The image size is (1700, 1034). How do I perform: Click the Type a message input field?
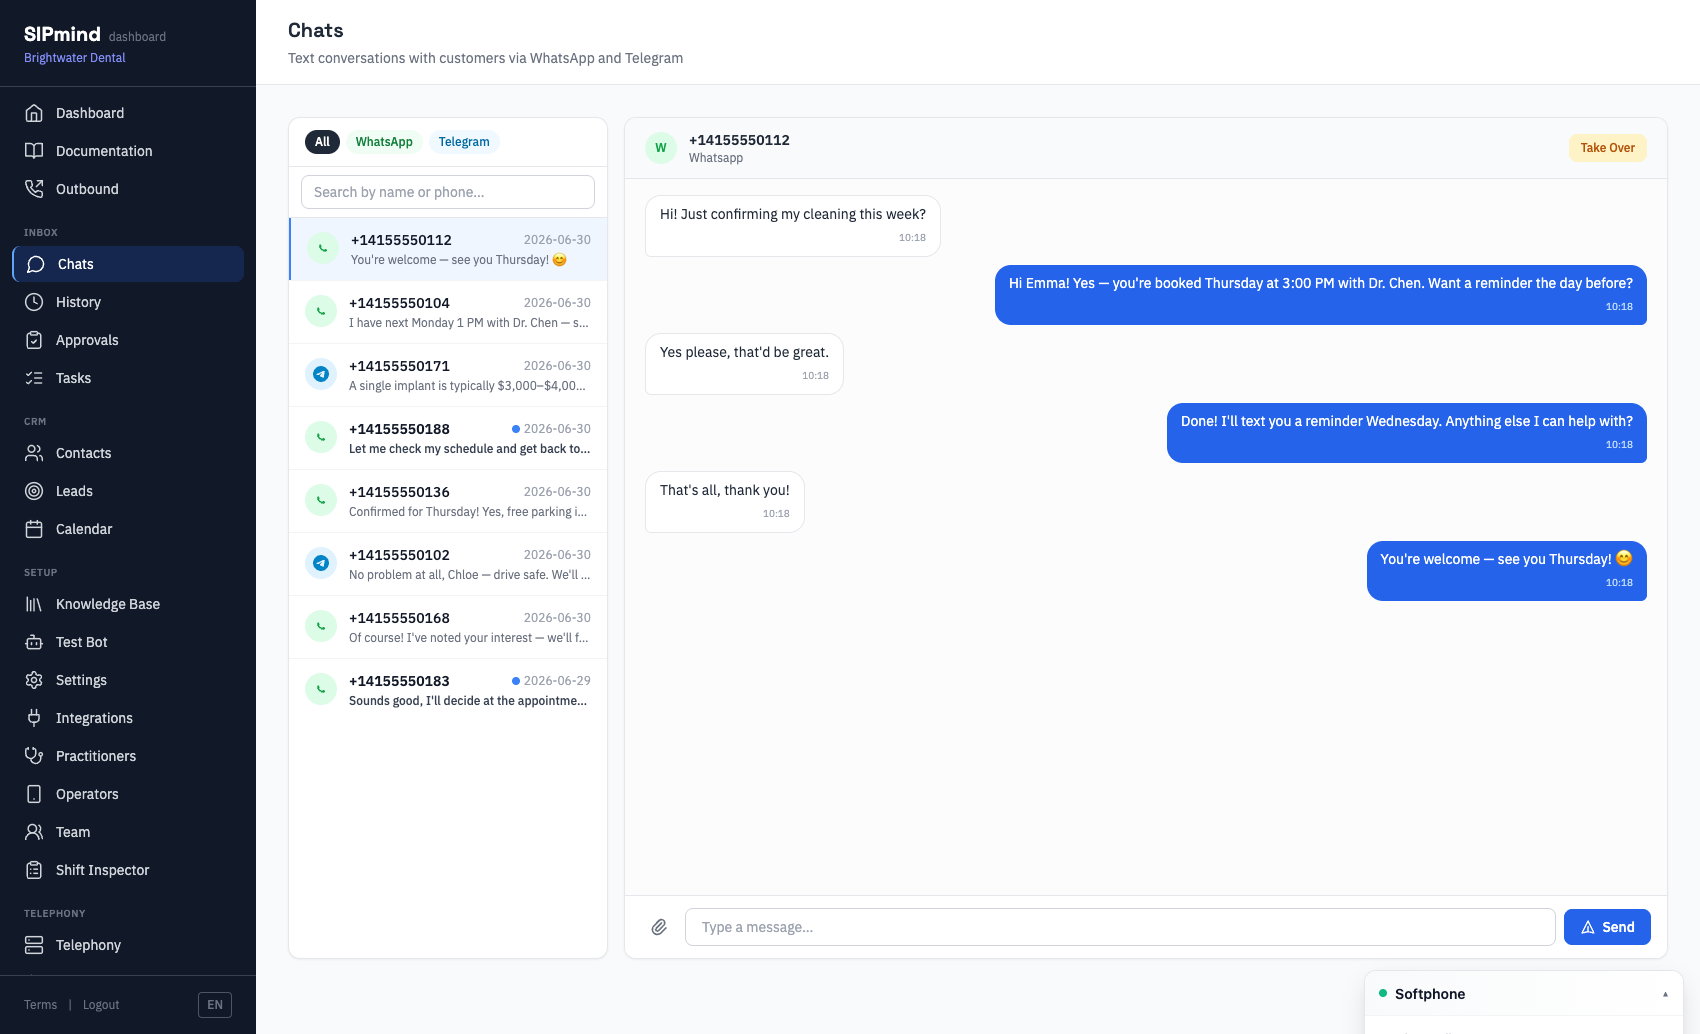(x=1120, y=927)
